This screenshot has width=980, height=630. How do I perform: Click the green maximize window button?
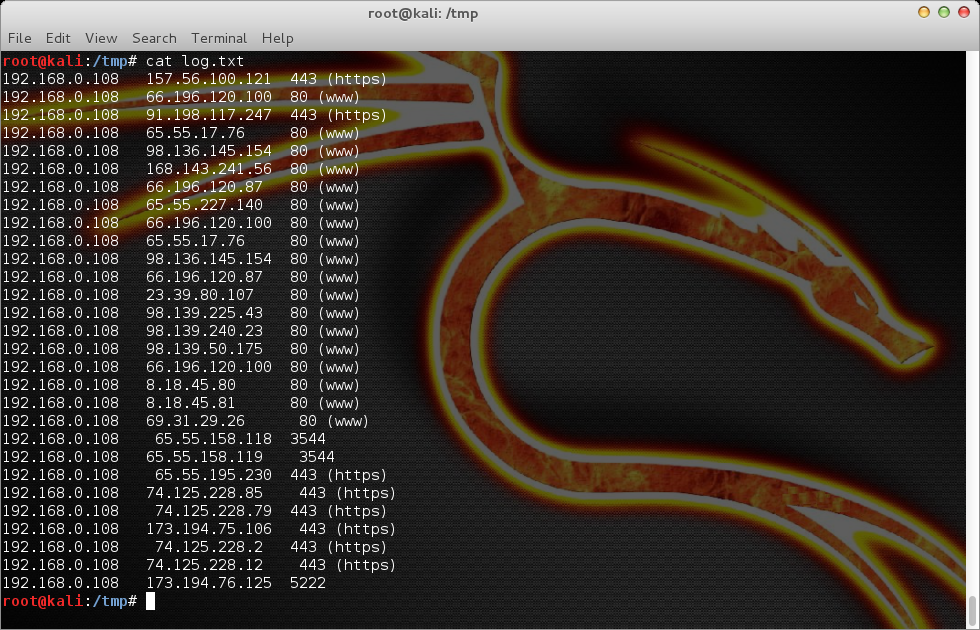(944, 12)
